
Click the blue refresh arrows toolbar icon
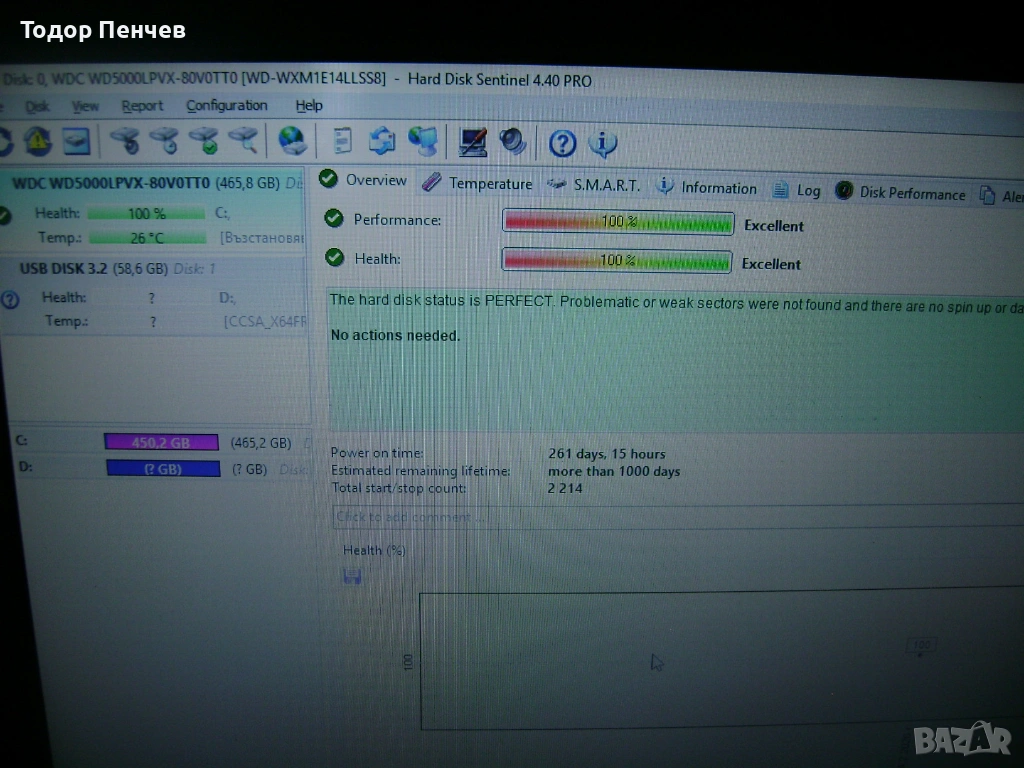click(382, 142)
